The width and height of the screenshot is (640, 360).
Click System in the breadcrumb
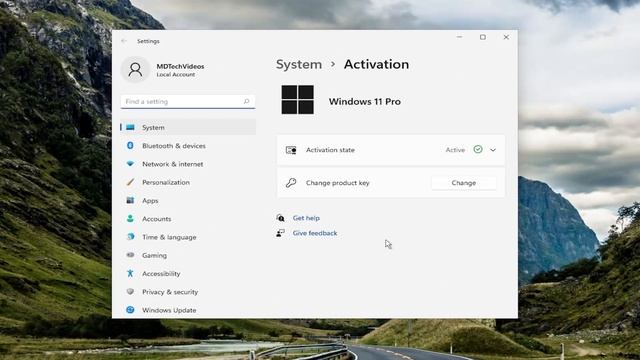pyautogui.click(x=299, y=64)
